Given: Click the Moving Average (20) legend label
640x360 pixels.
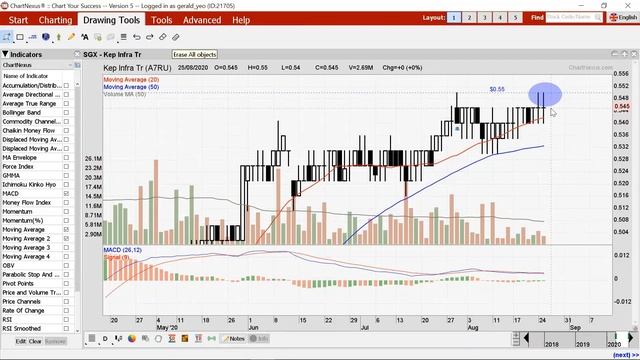Looking at the screenshot, I should (x=131, y=80).
